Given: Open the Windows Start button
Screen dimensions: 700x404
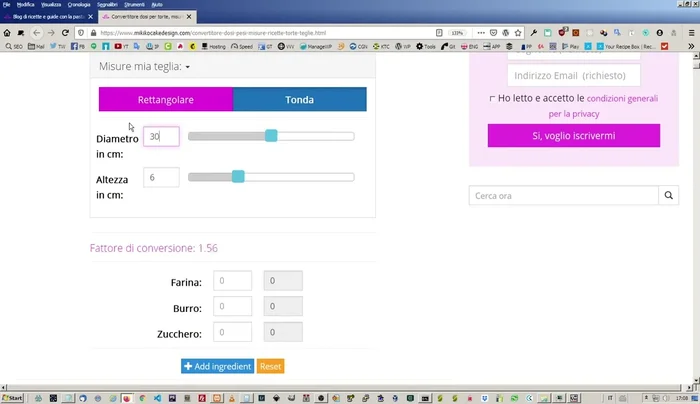Looking at the screenshot, I should tap(13, 397).
